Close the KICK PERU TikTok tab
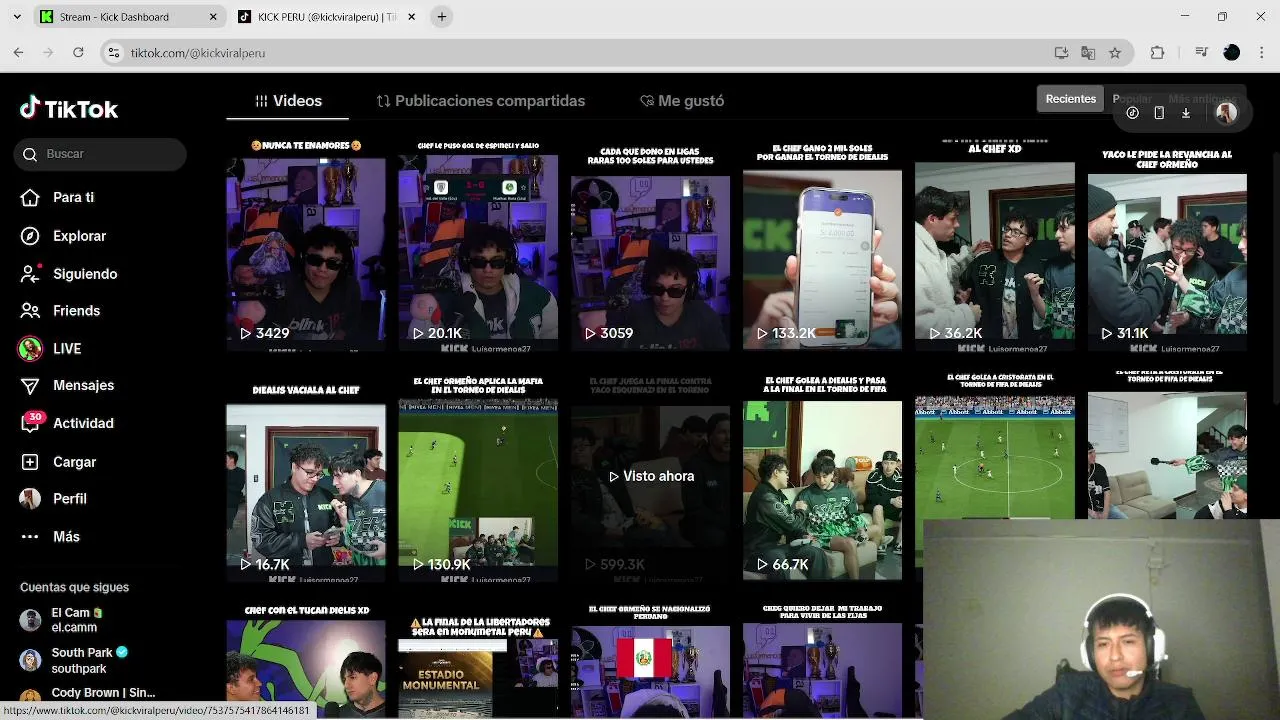This screenshot has width=1280, height=720. (411, 17)
